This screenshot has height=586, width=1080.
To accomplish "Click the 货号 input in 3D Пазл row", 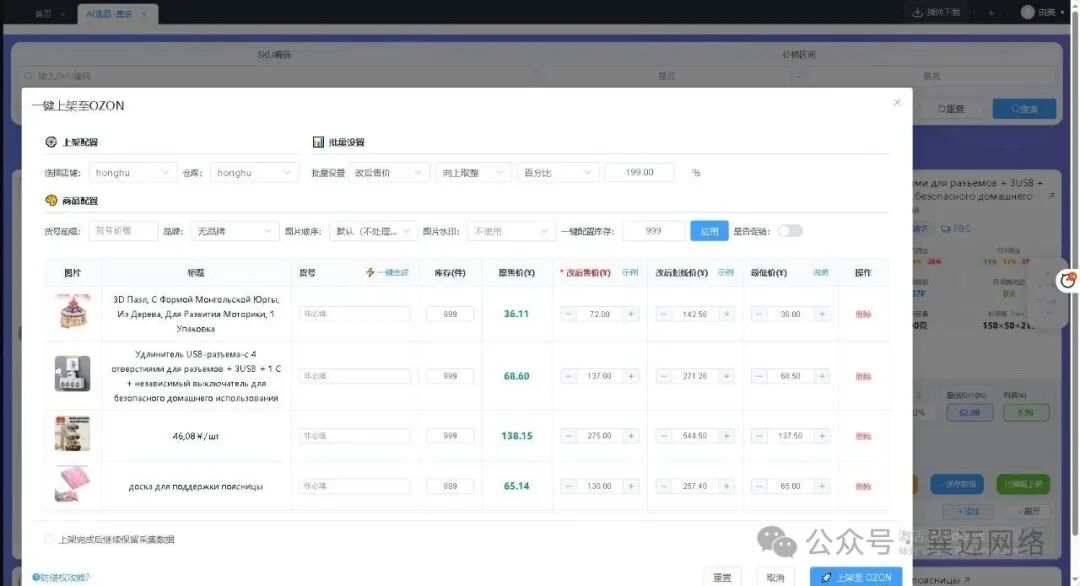I will tap(355, 314).
